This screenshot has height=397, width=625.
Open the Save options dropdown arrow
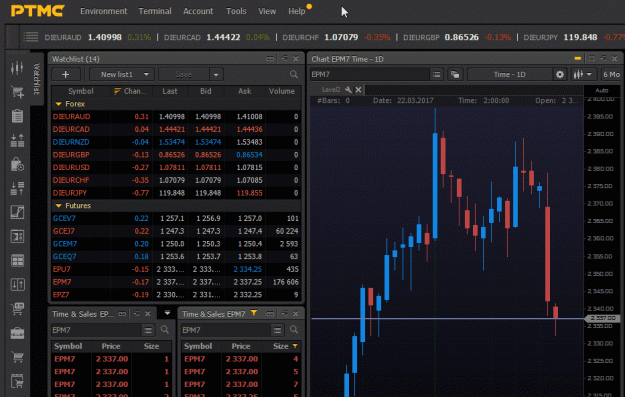click(216, 75)
